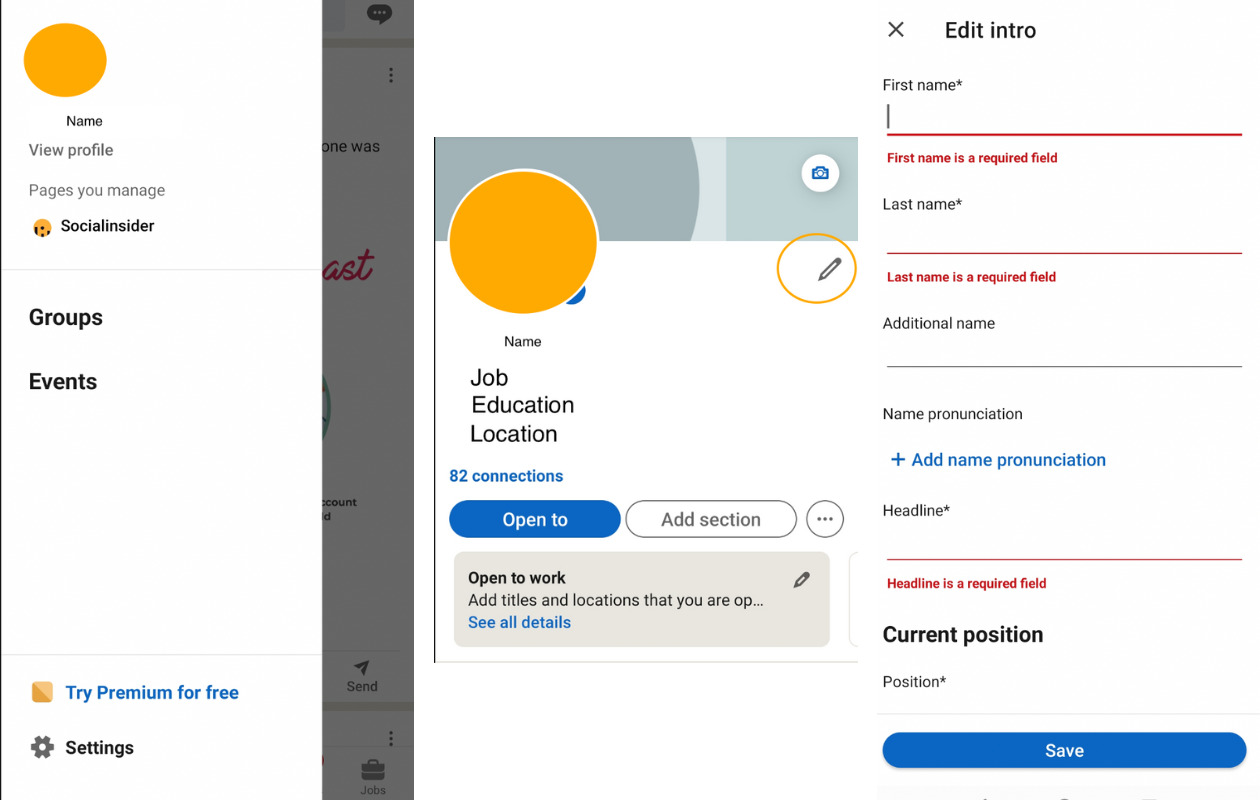Image resolution: width=1260 pixels, height=800 pixels.
Task: Open 82 connections link
Action: pos(506,476)
